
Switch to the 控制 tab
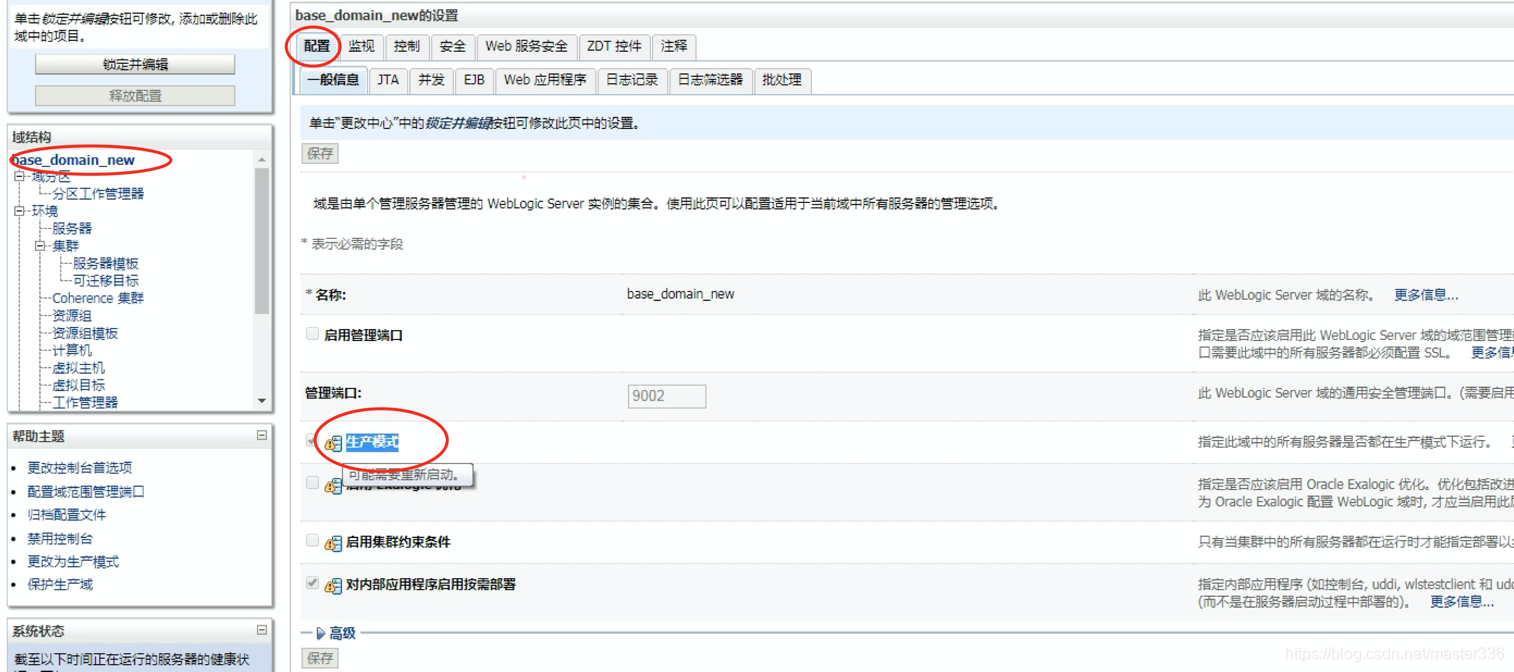tap(407, 46)
